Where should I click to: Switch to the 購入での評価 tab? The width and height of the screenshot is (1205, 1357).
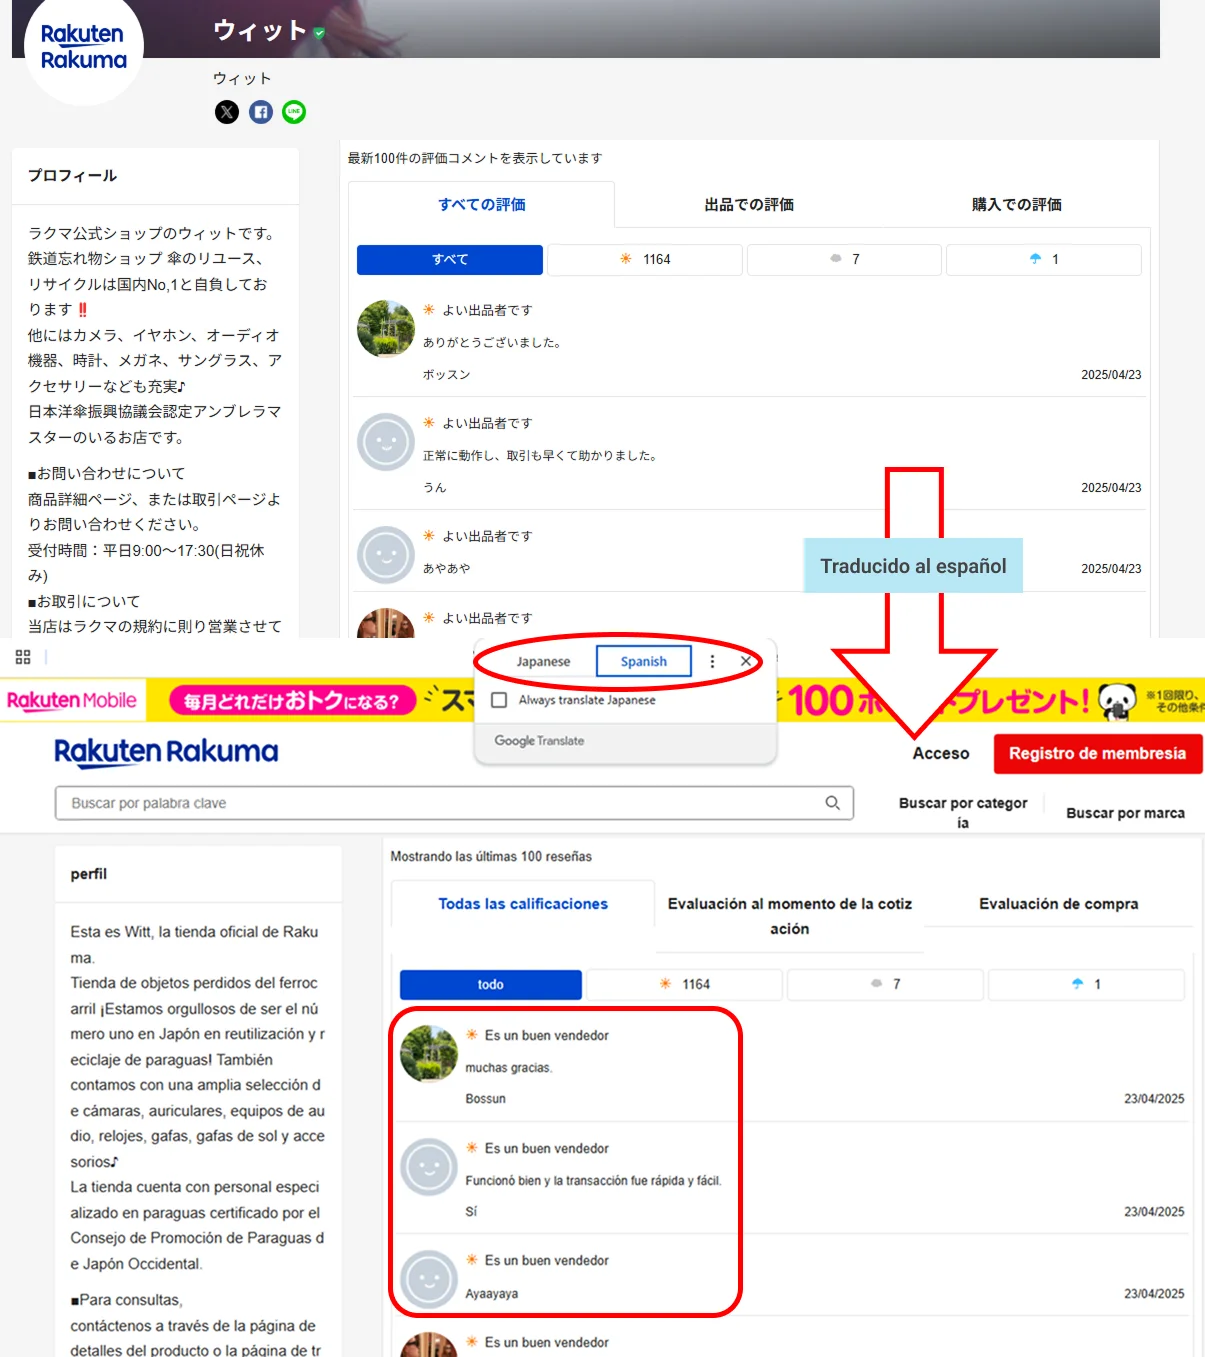1017,204
